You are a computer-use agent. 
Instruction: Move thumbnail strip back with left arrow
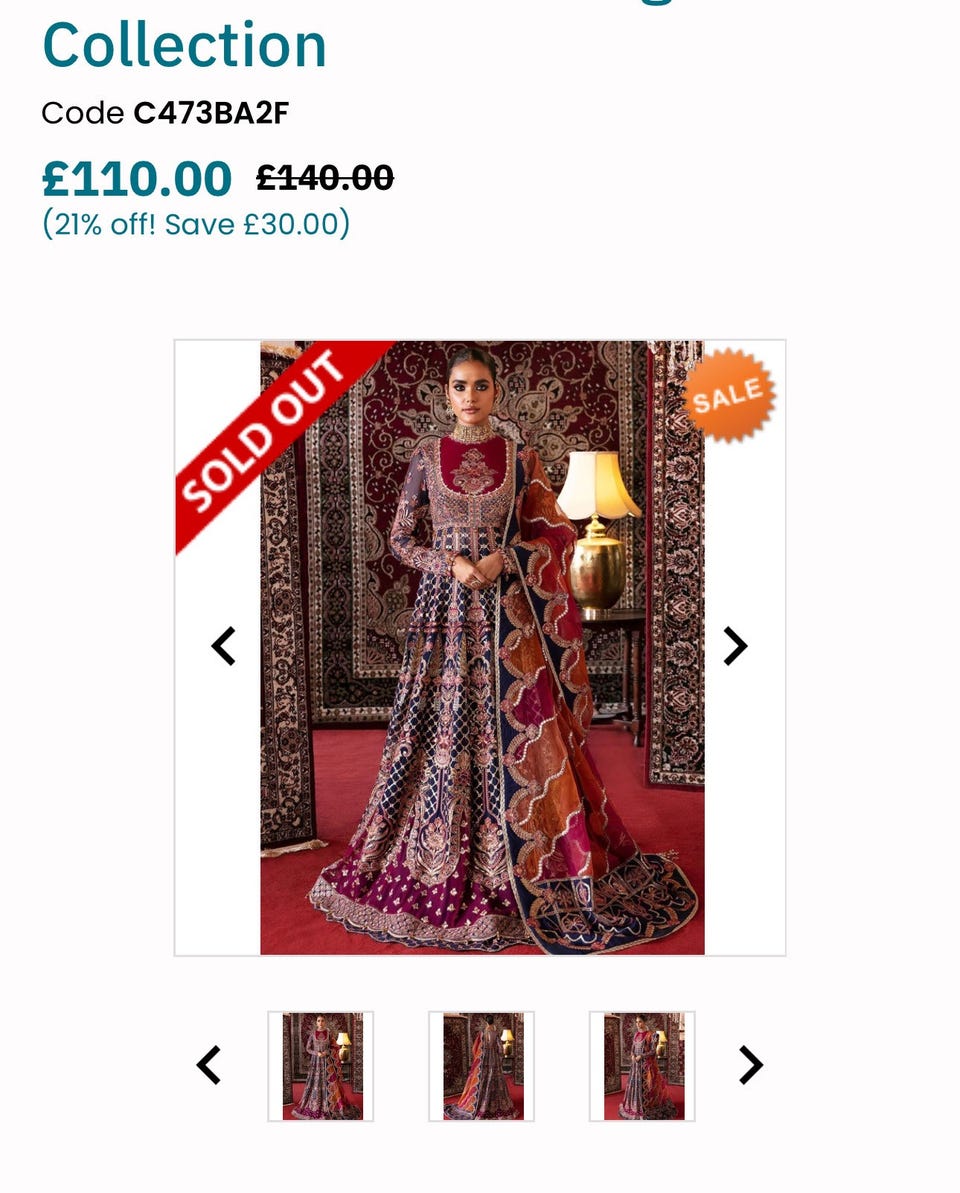tap(208, 1065)
